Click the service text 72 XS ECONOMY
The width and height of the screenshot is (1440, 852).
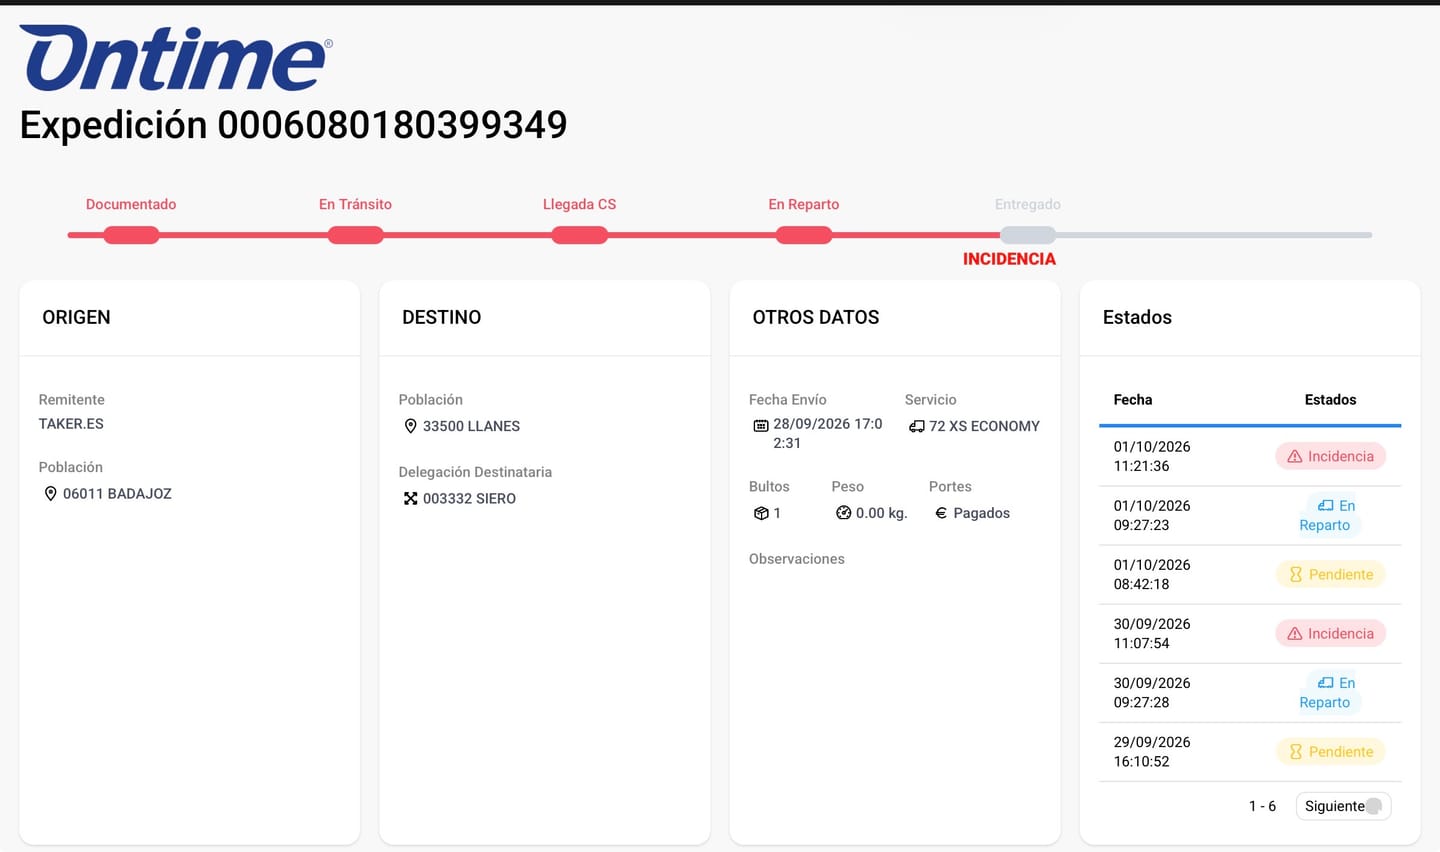984,426
